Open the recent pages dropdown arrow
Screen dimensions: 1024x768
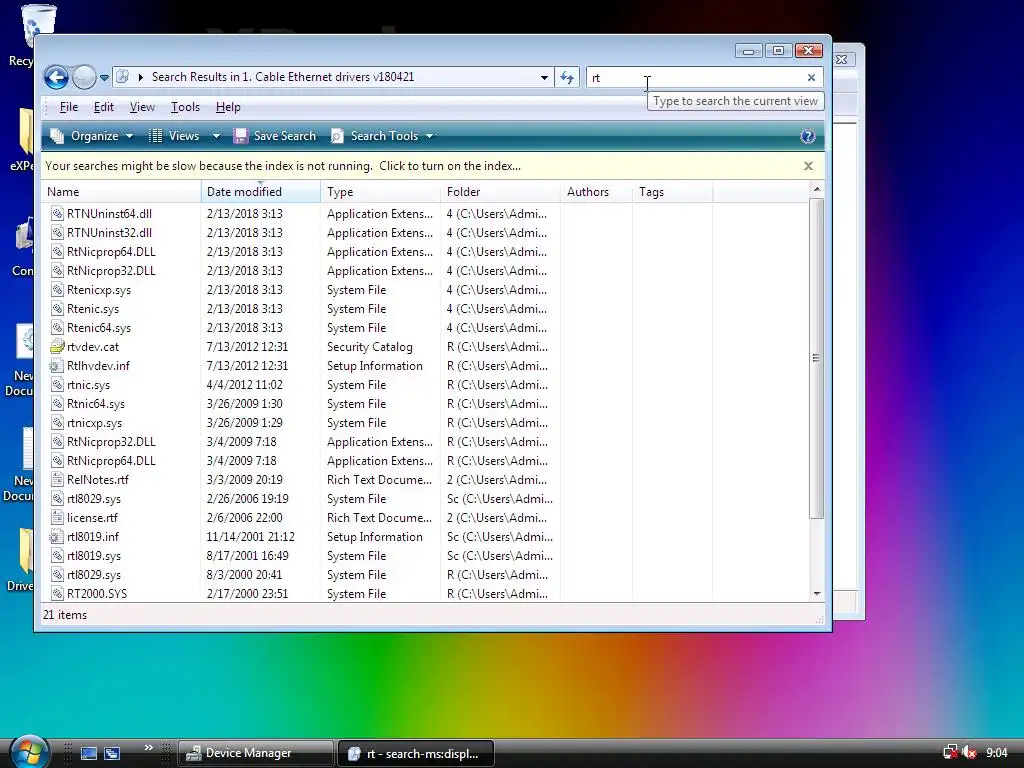[104, 78]
